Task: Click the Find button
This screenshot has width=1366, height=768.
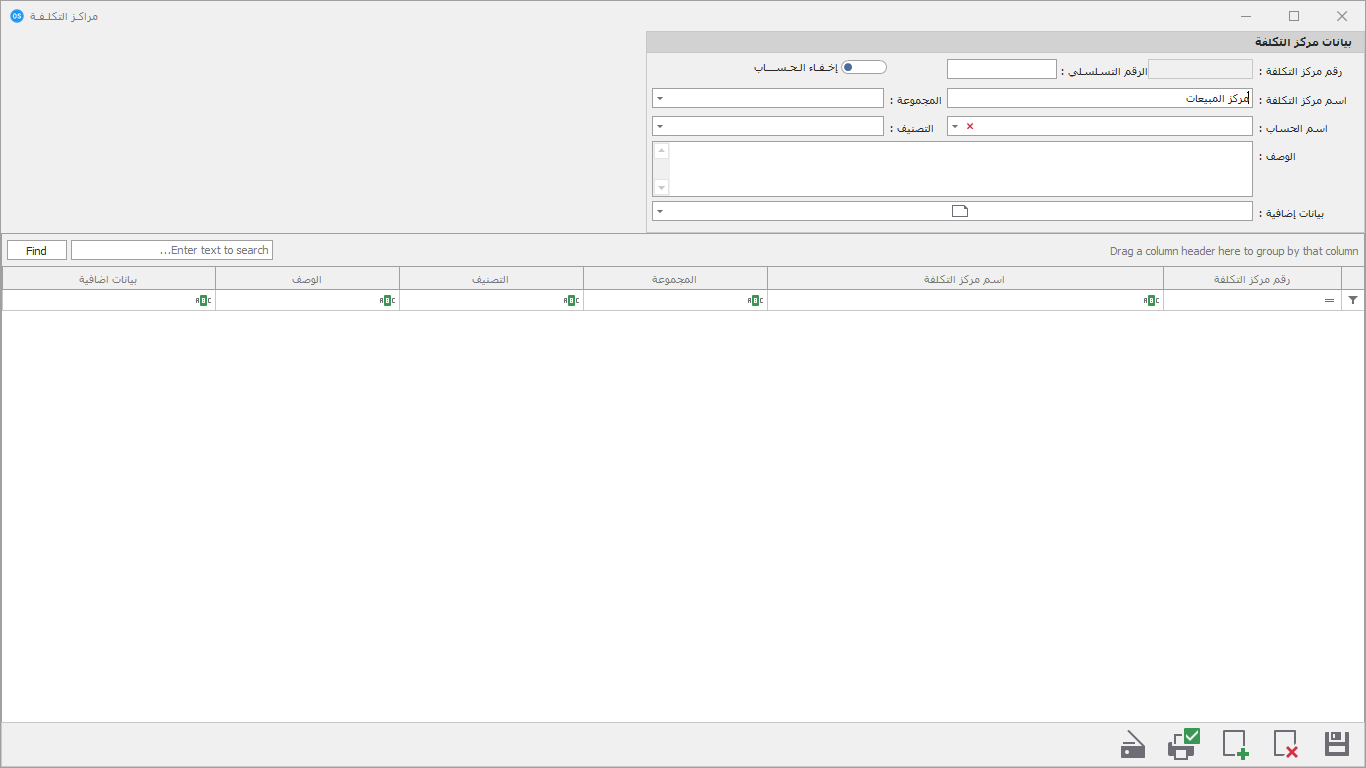Action: click(x=37, y=250)
